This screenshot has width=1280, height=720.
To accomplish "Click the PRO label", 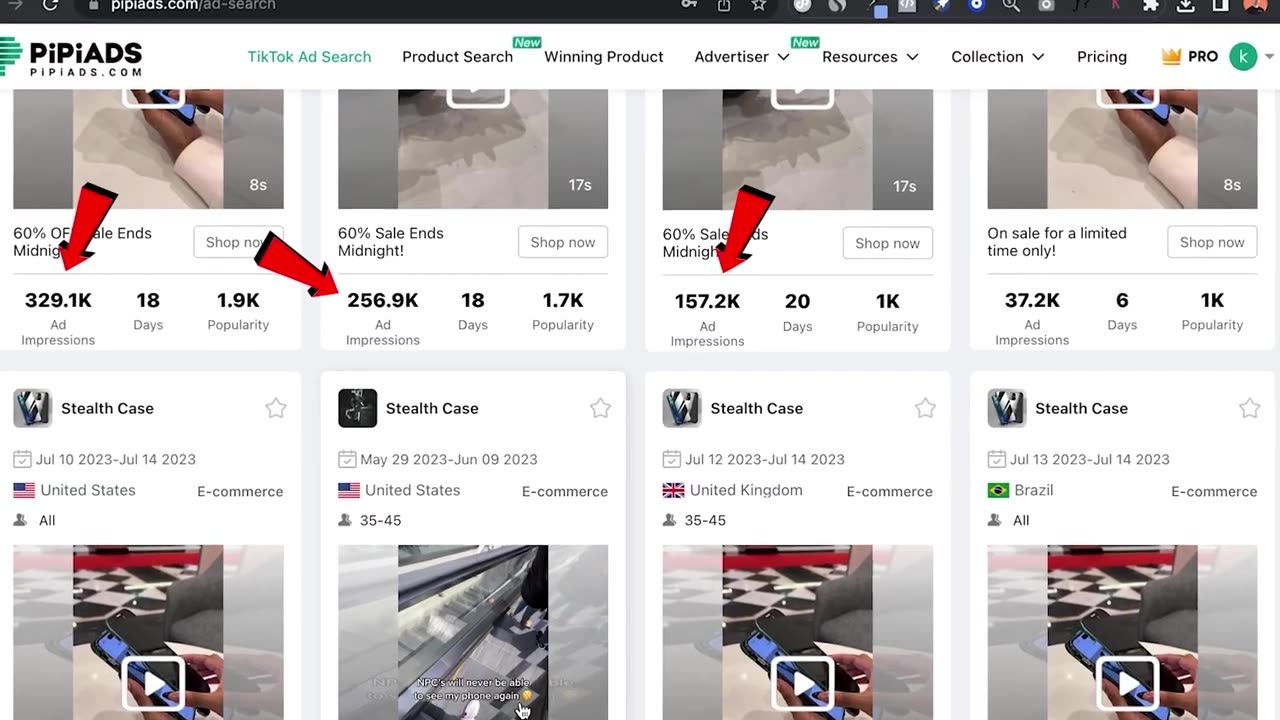I will coord(1203,57).
